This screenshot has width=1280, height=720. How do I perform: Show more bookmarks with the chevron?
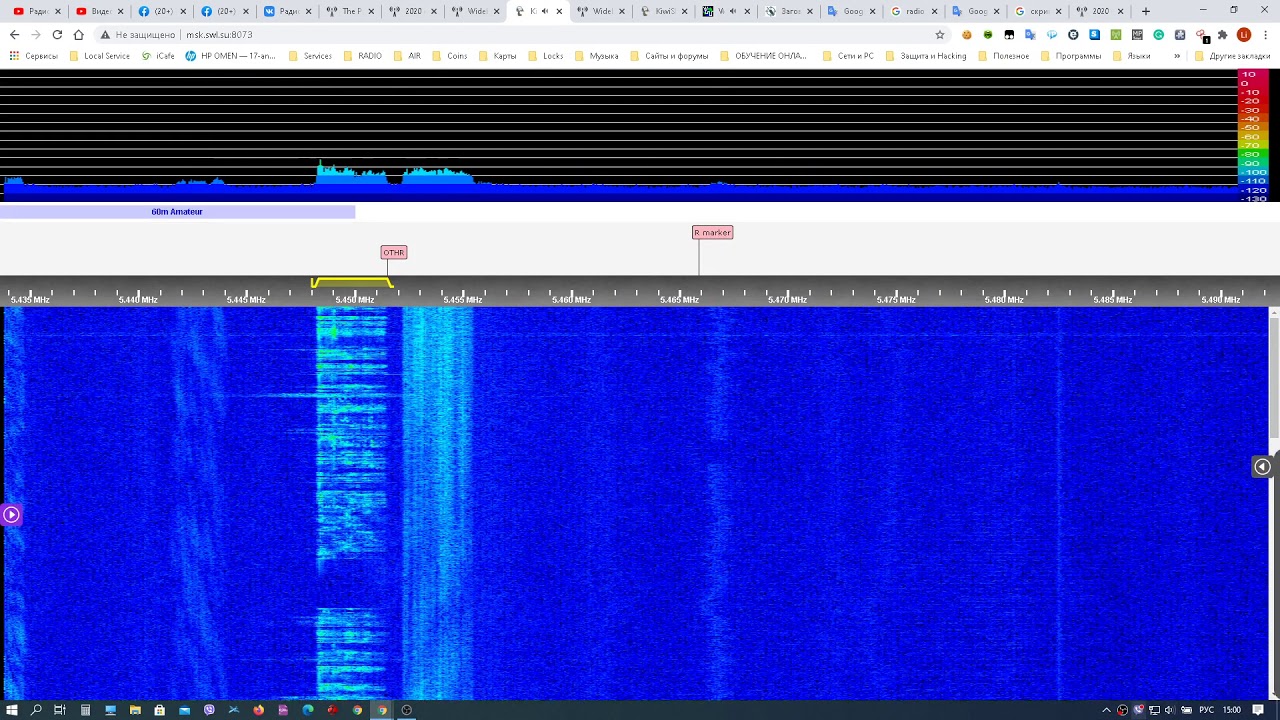coord(1176,56)
